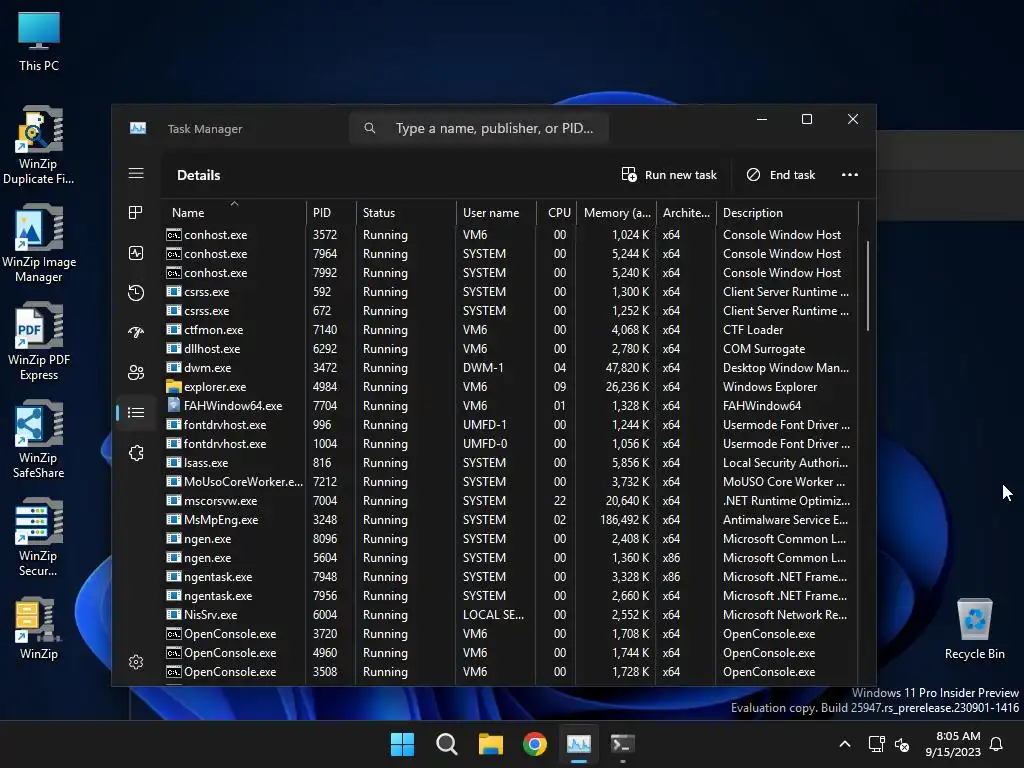1024x768 pixels.
Task: Launch Google Chrome from the taskbar
Action: [x=535, y=744]
